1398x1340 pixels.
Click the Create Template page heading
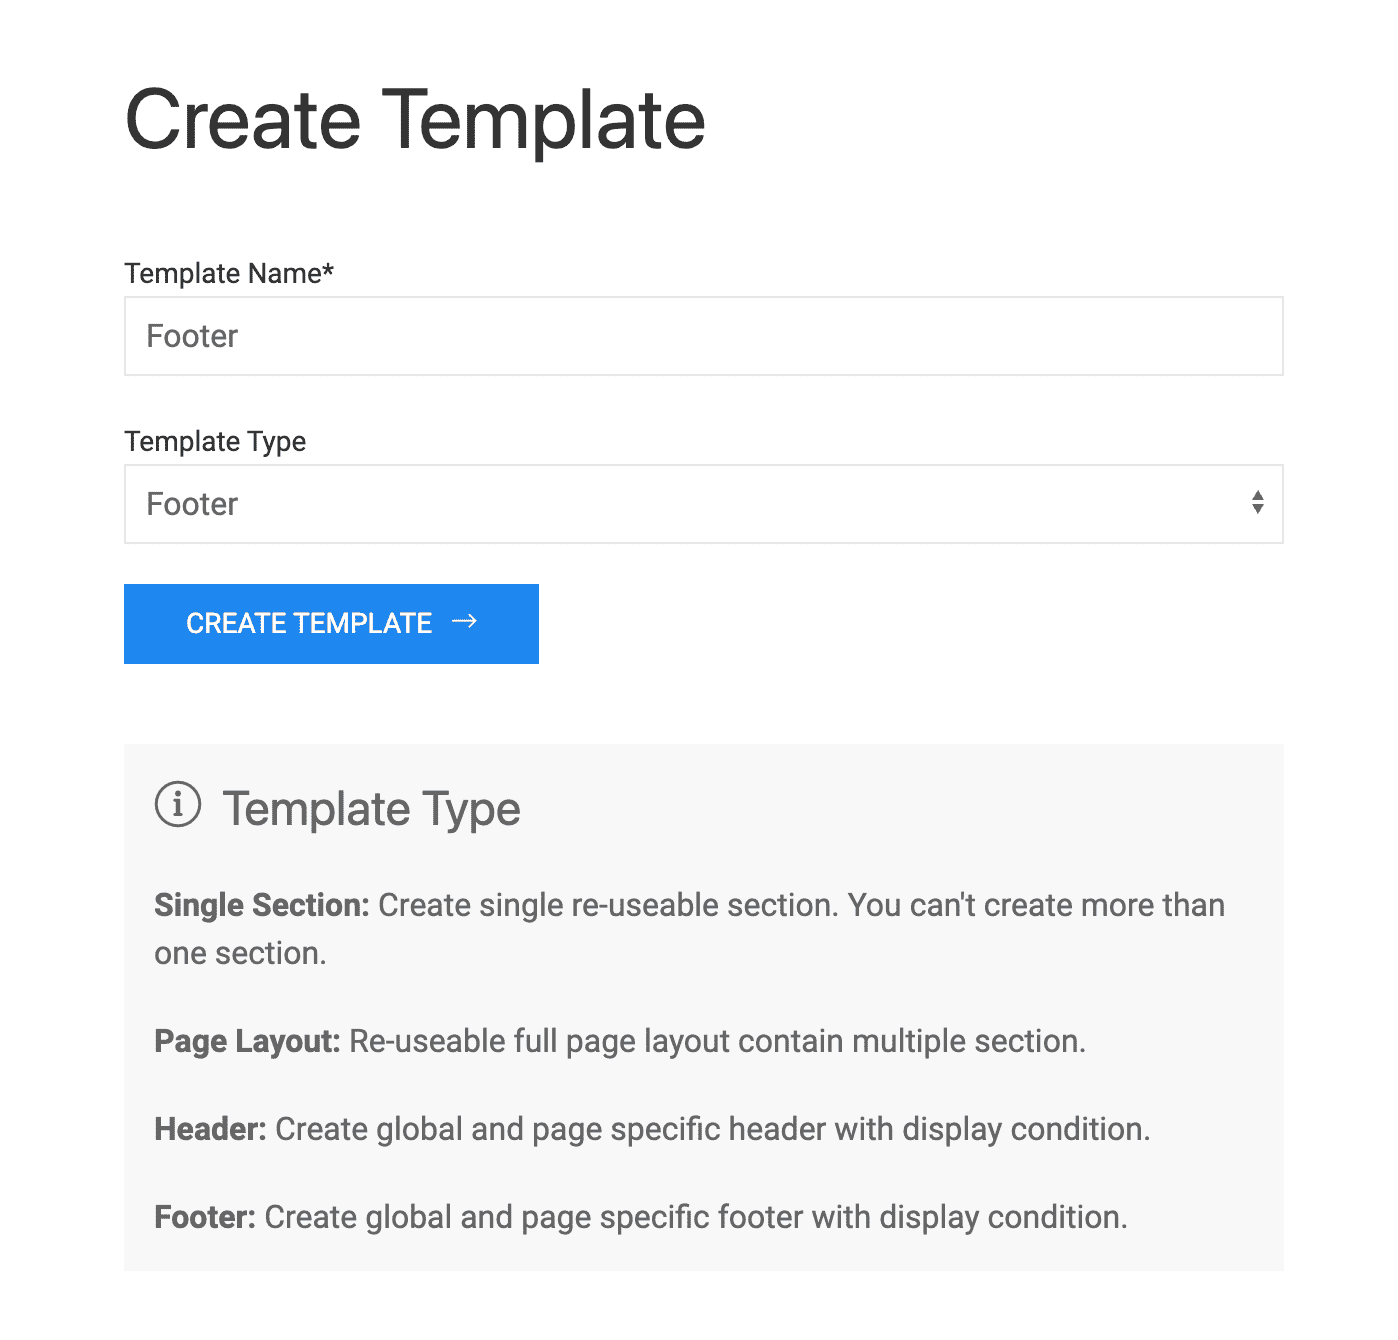414,119
